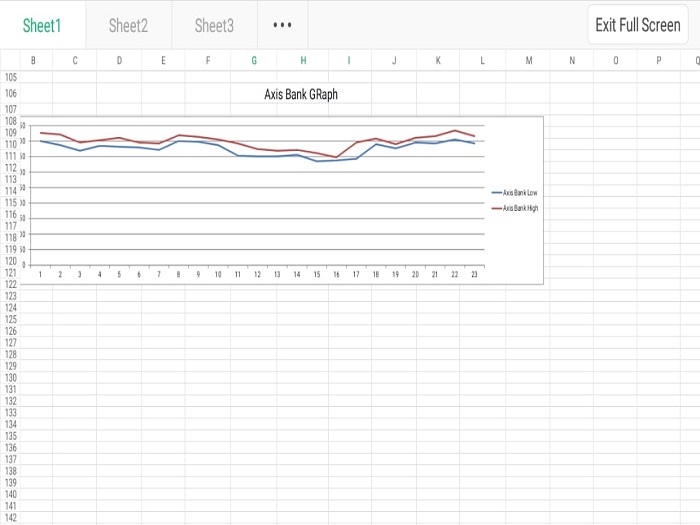This screenshot has width=700, height=525.
Task: Click x-axis label 1 on chart
Action: pos(40,274)
